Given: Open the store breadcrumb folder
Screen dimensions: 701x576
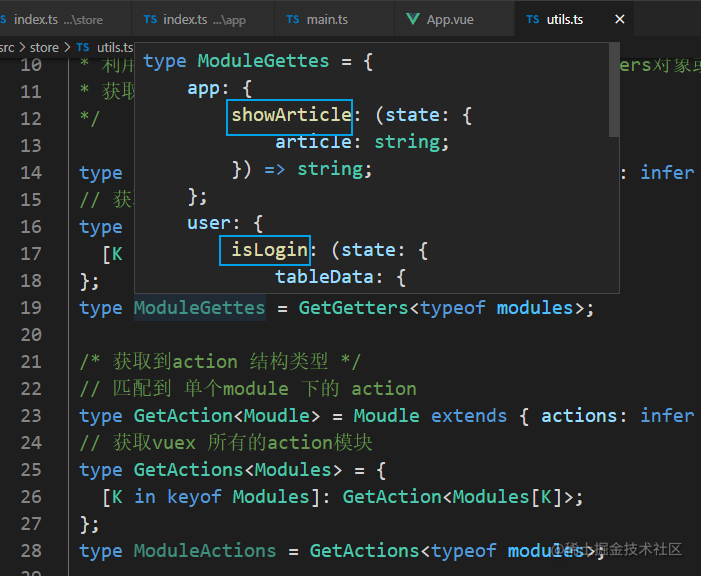Looking at the screenshot, I should click(44, 47).
